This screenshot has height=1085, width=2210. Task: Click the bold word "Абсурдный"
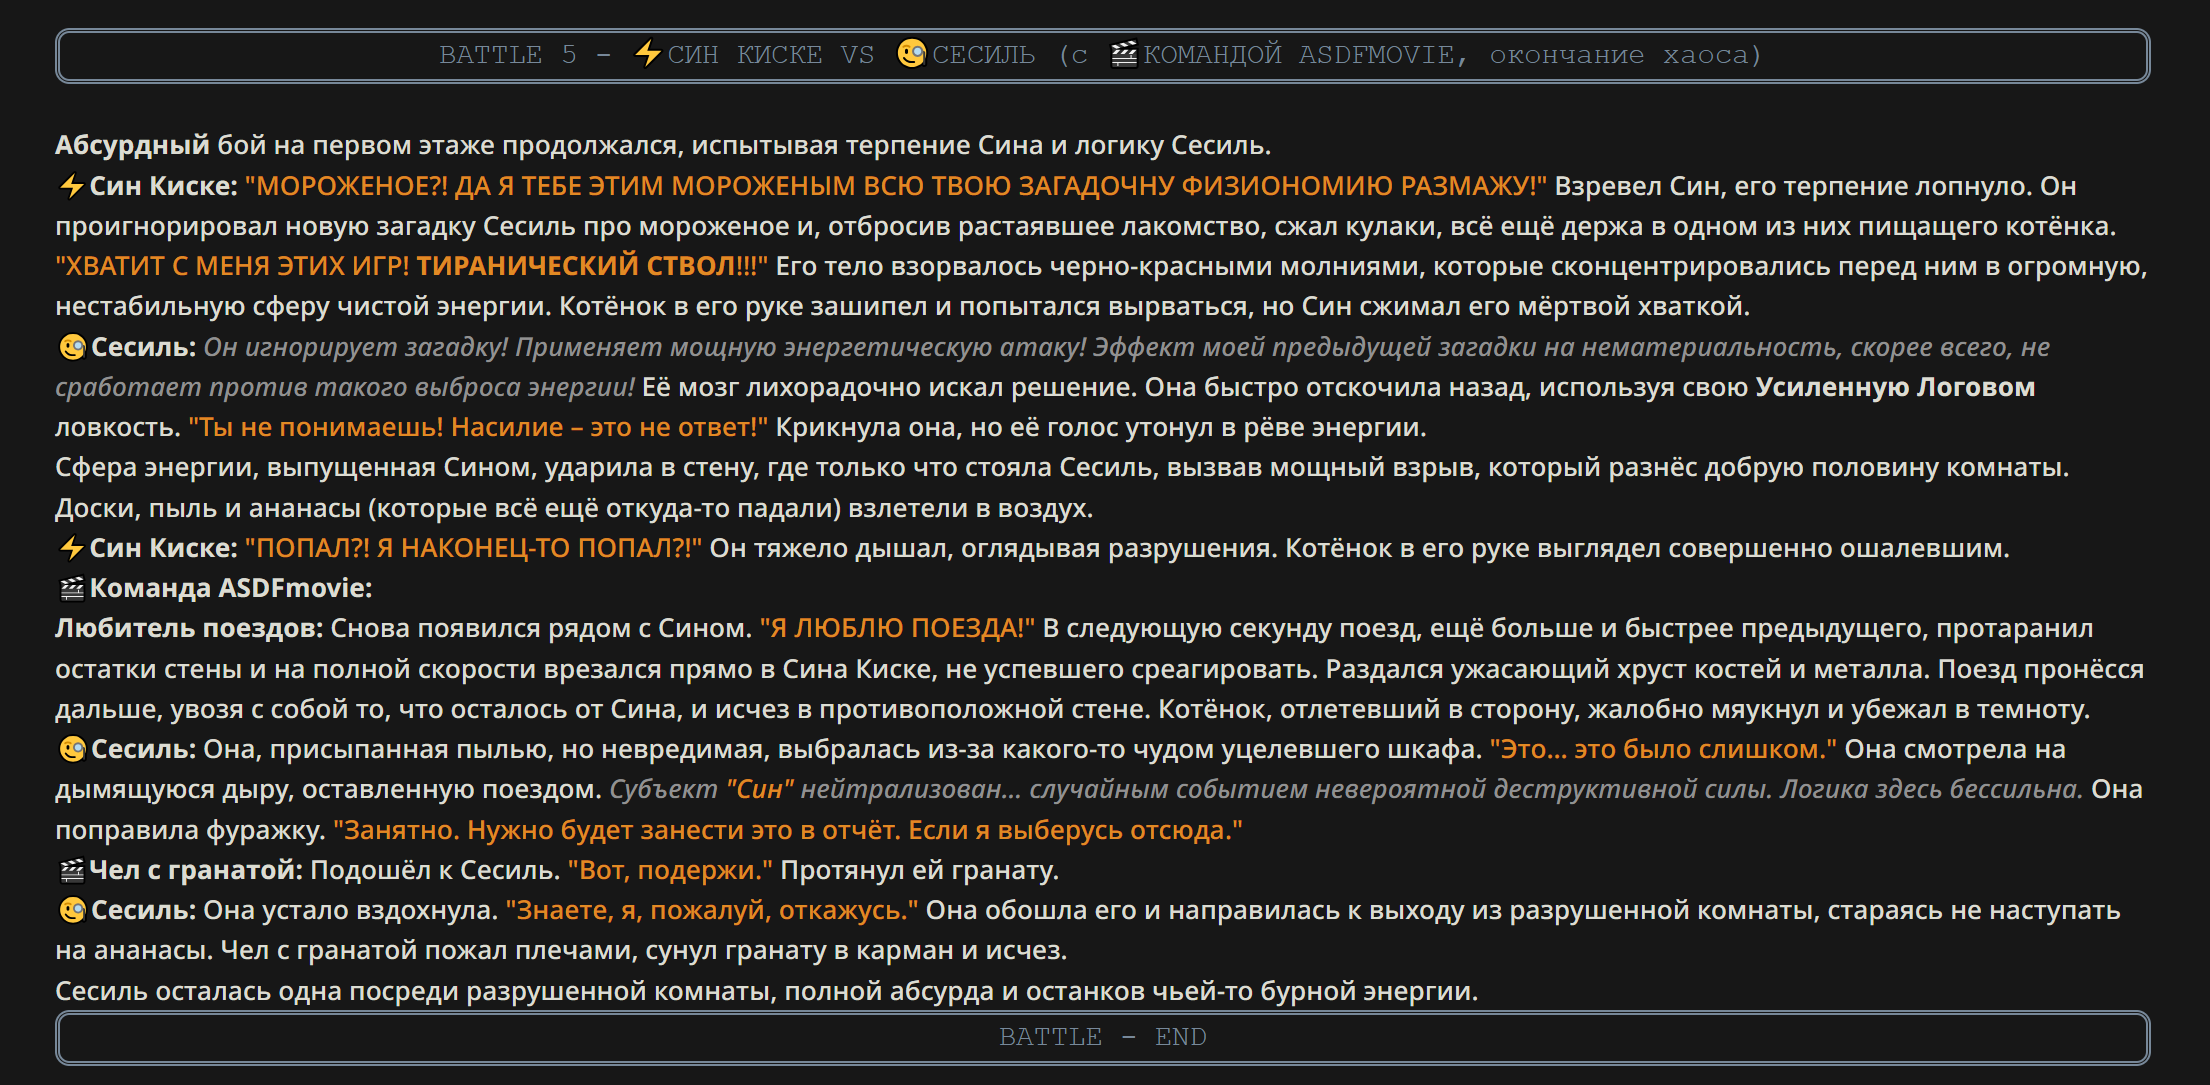pyautogui.click(x=132, y=145)
